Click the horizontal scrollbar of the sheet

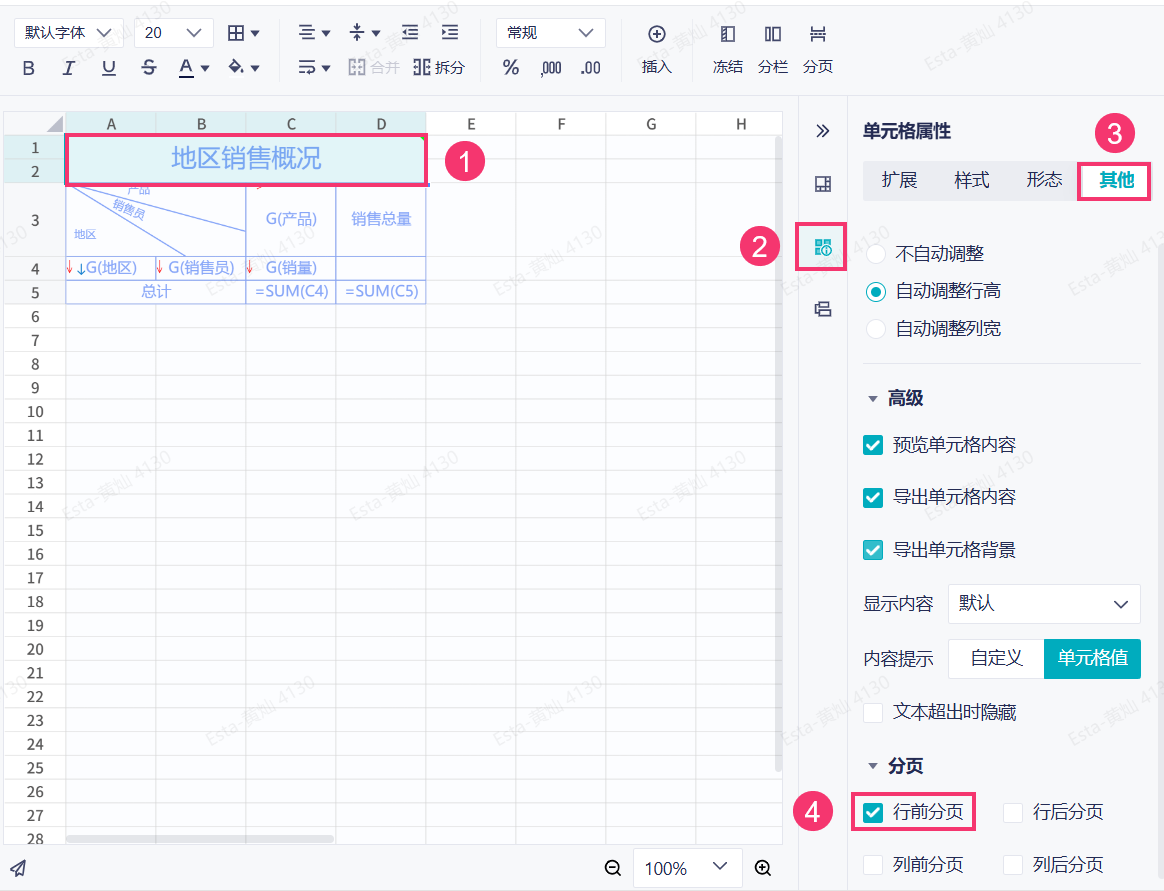pyautogui.click(x=200, y=839)
